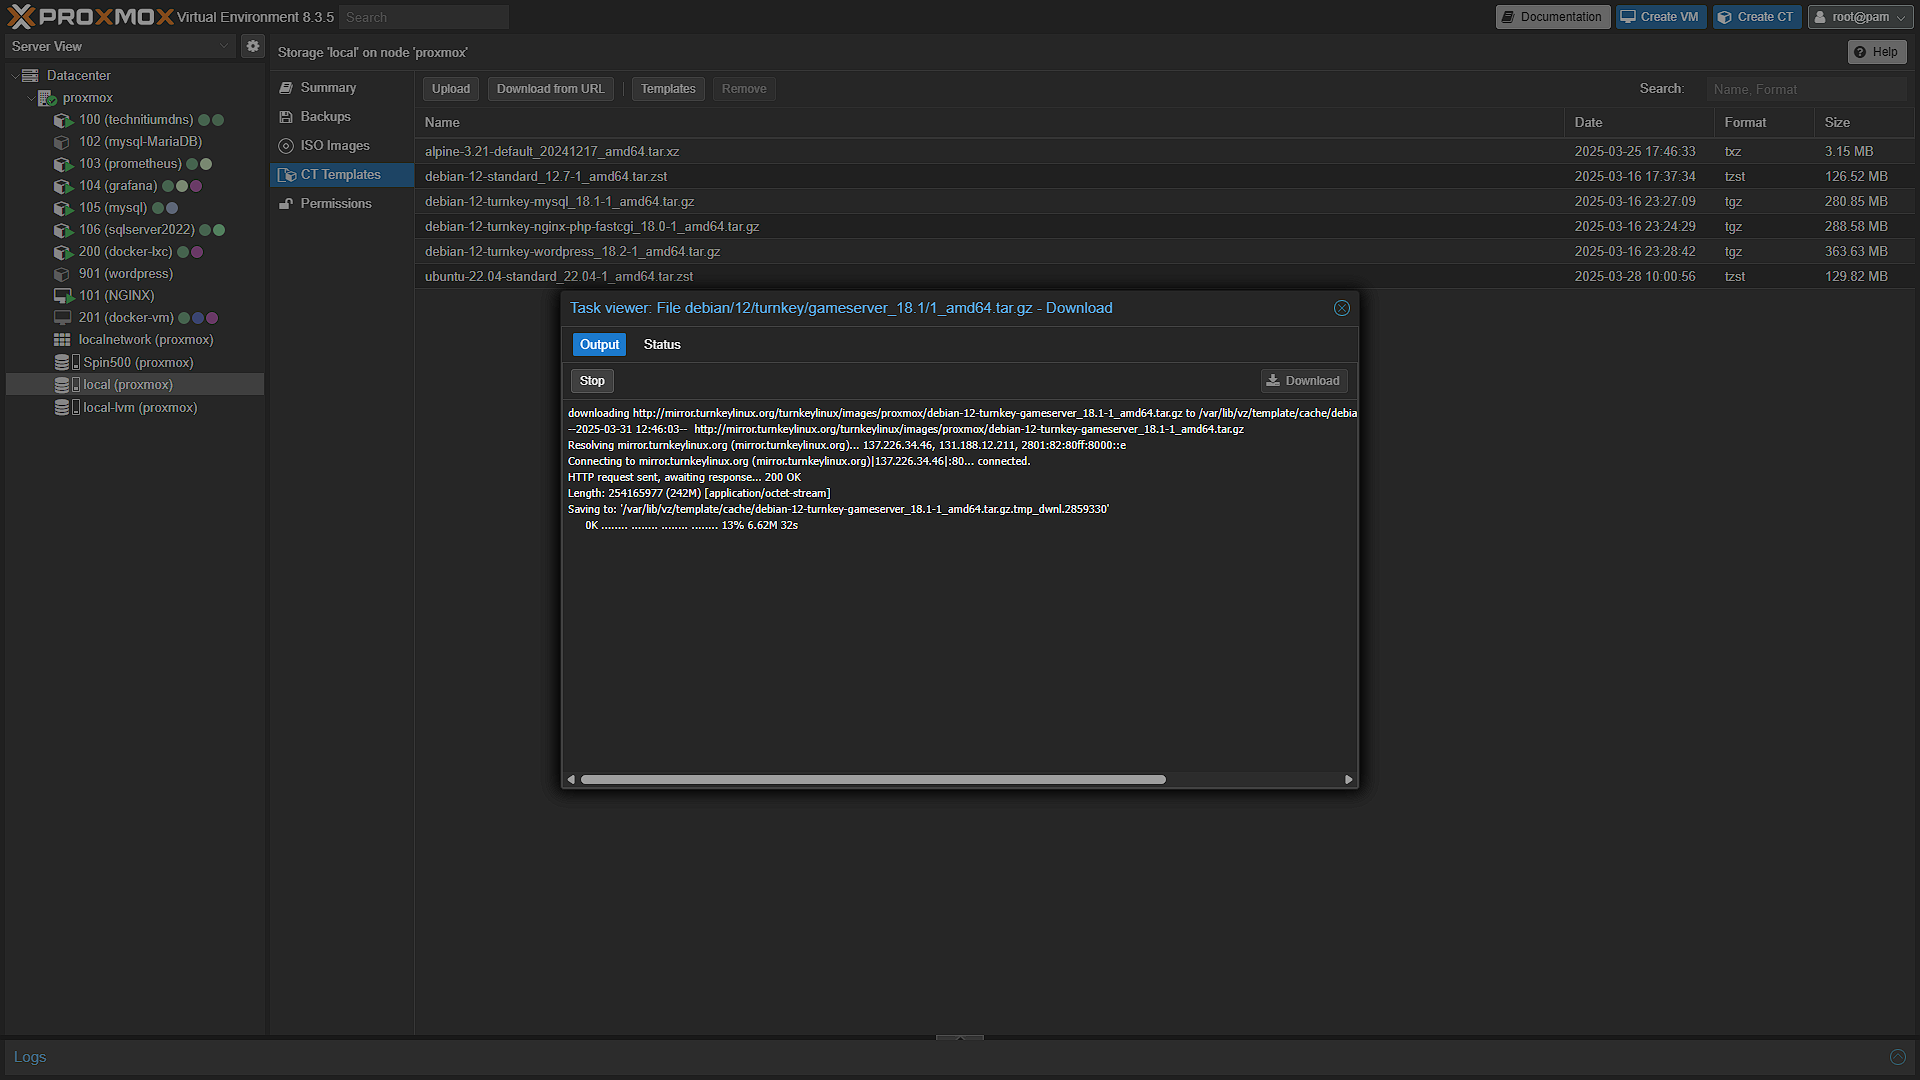
Task: Switch to the Status tab
Action: tap(662, 344)
